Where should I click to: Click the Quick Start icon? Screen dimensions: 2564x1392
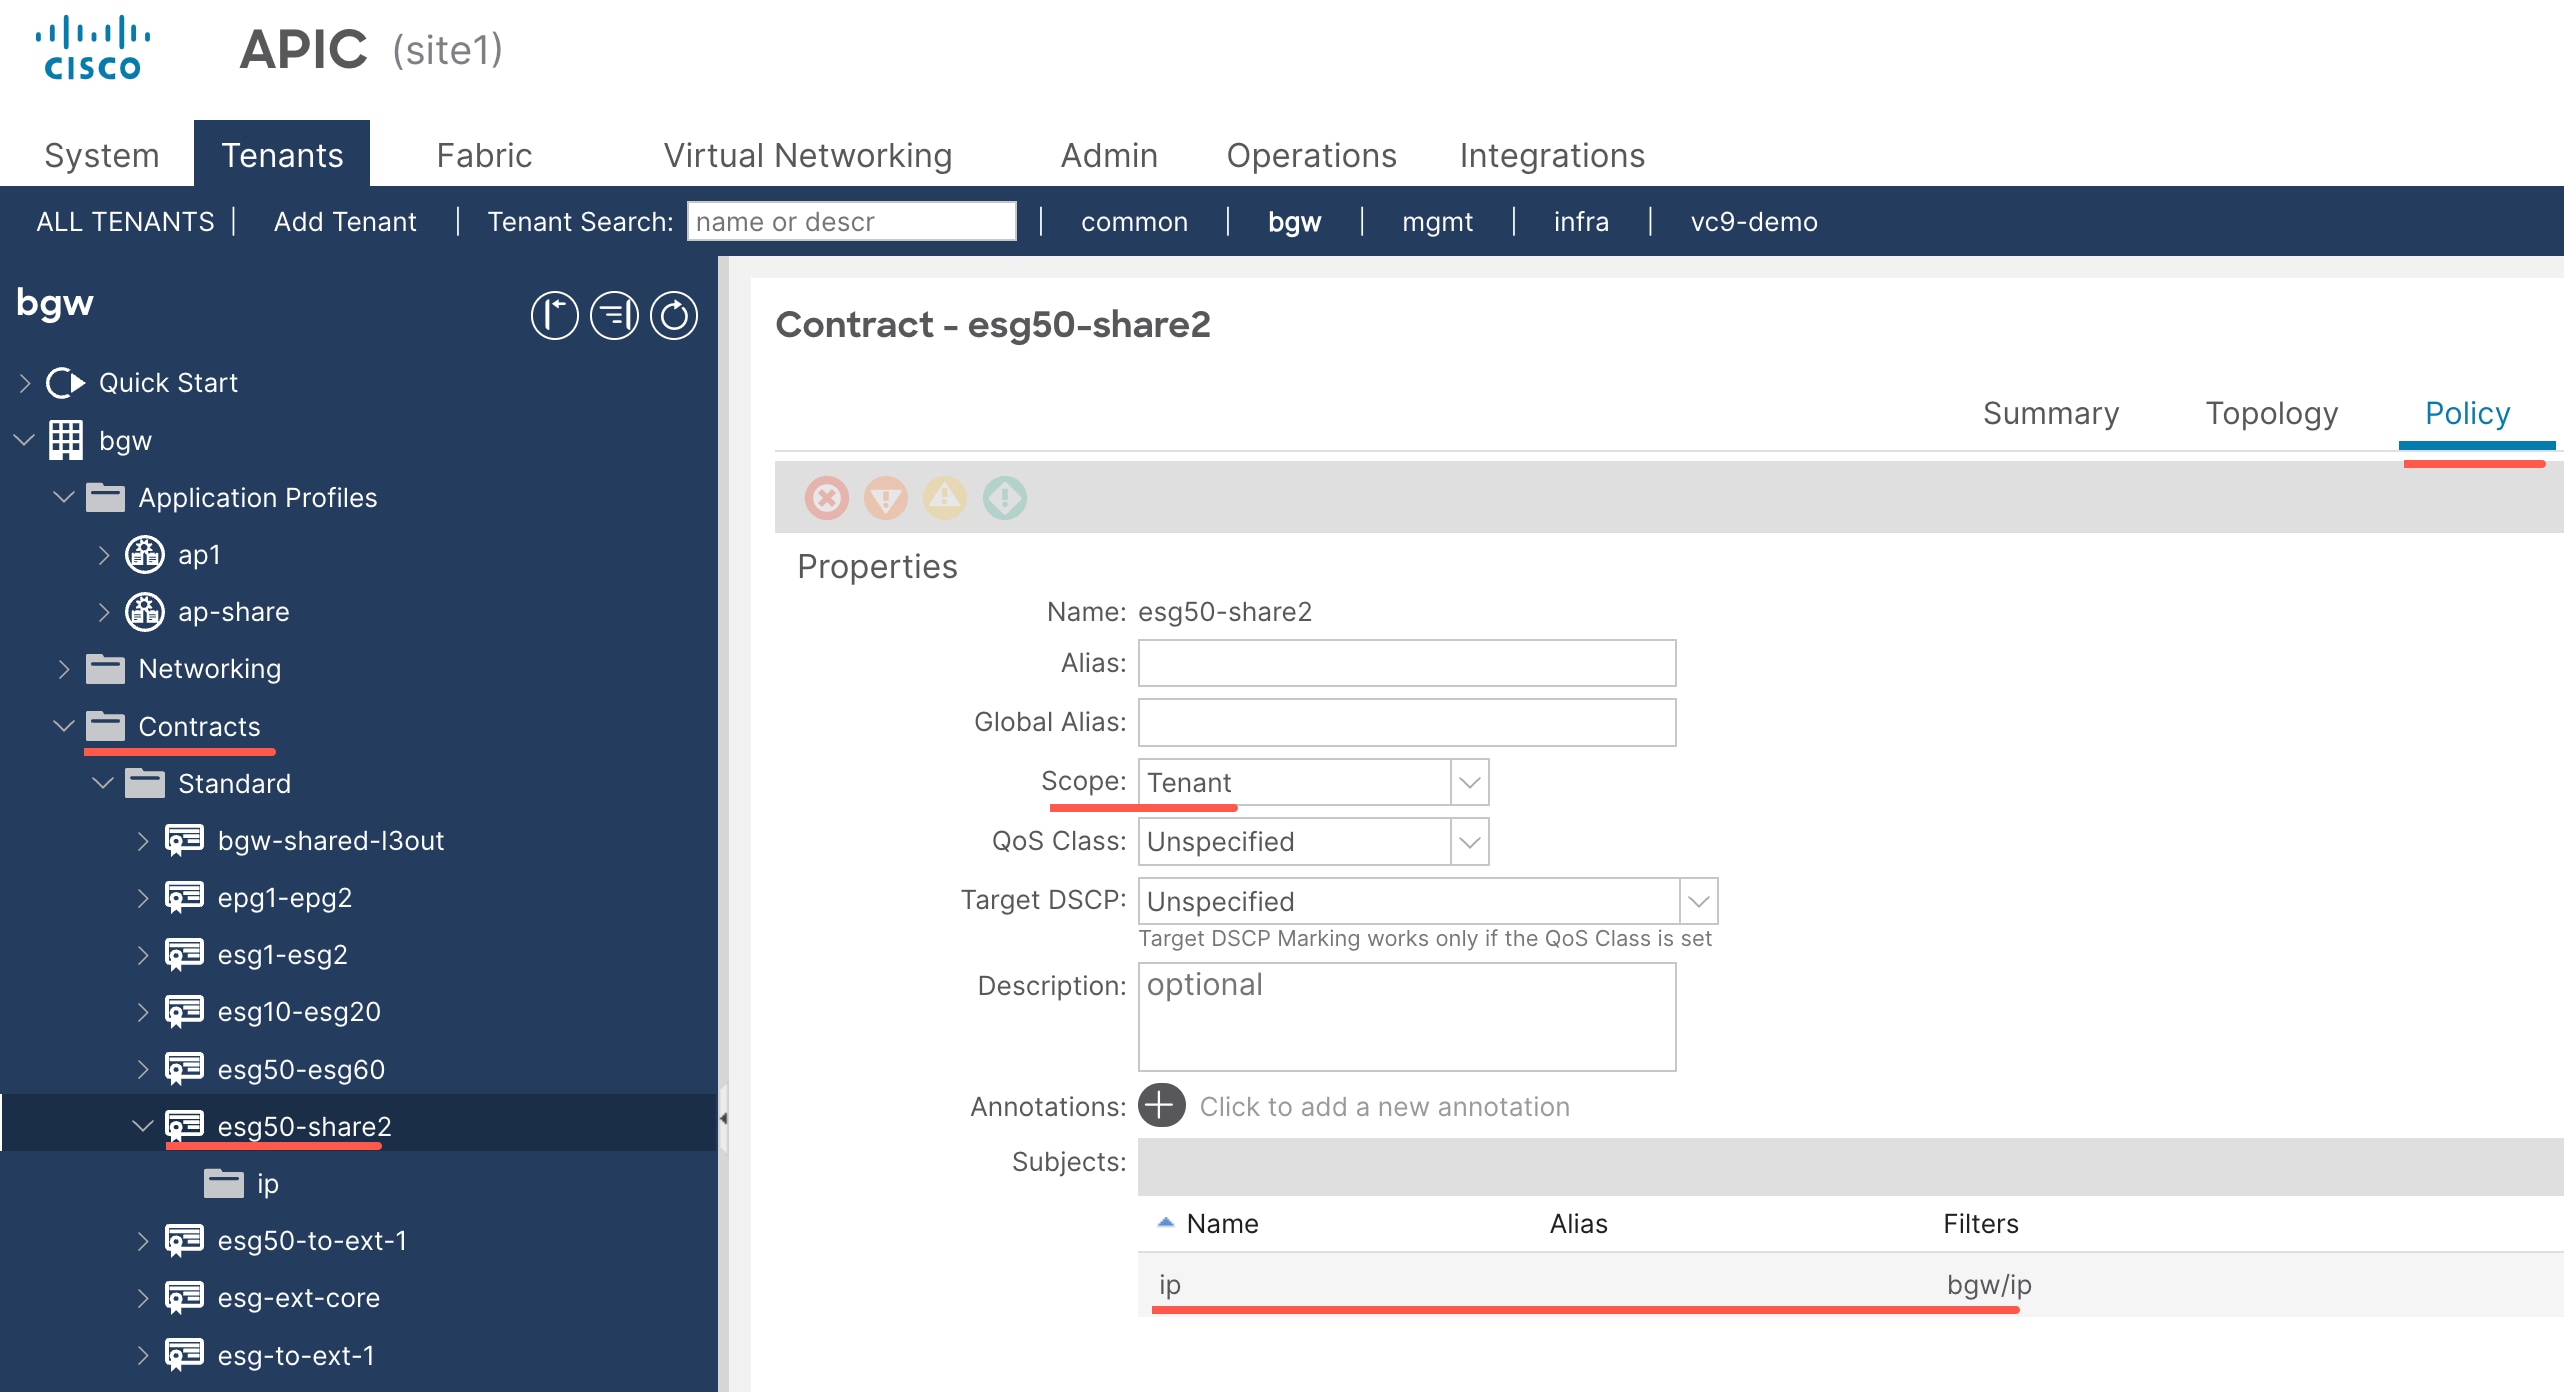click(x=66, y=383)
